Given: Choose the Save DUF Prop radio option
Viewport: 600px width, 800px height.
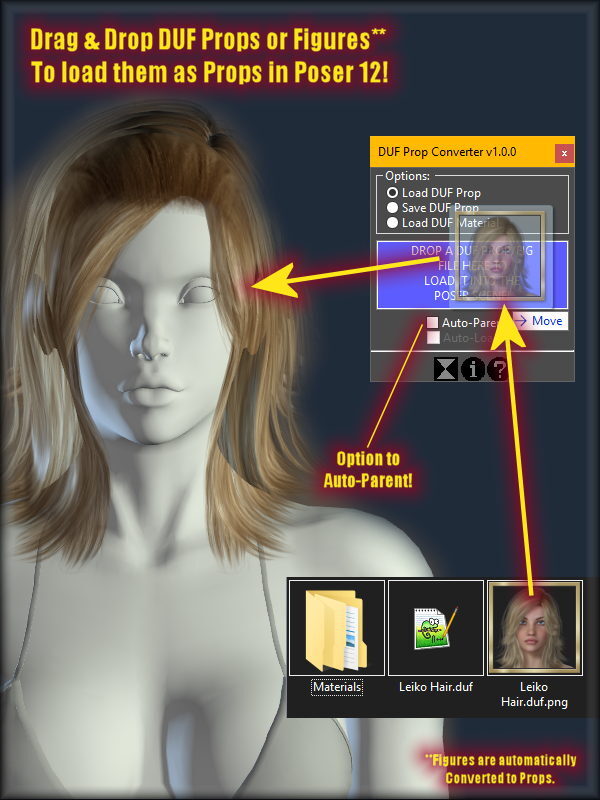Looking at the screenshot, I should [392, 208].
